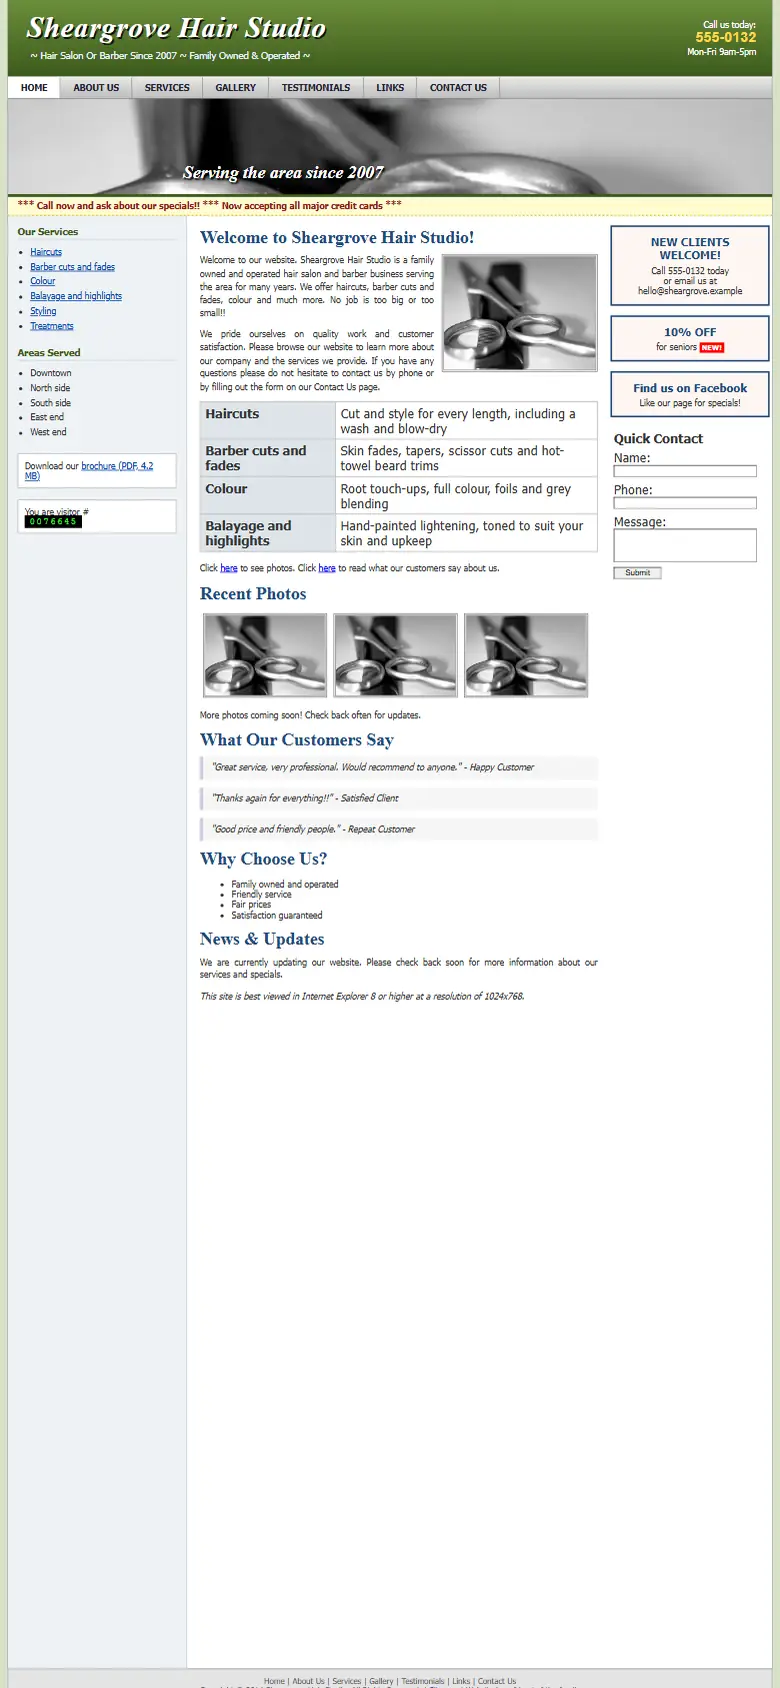Image resolution: width=780 pixels, height=1688 pixels.
Task: Open SERVICES in the top navigation
Action: [167, 88]
